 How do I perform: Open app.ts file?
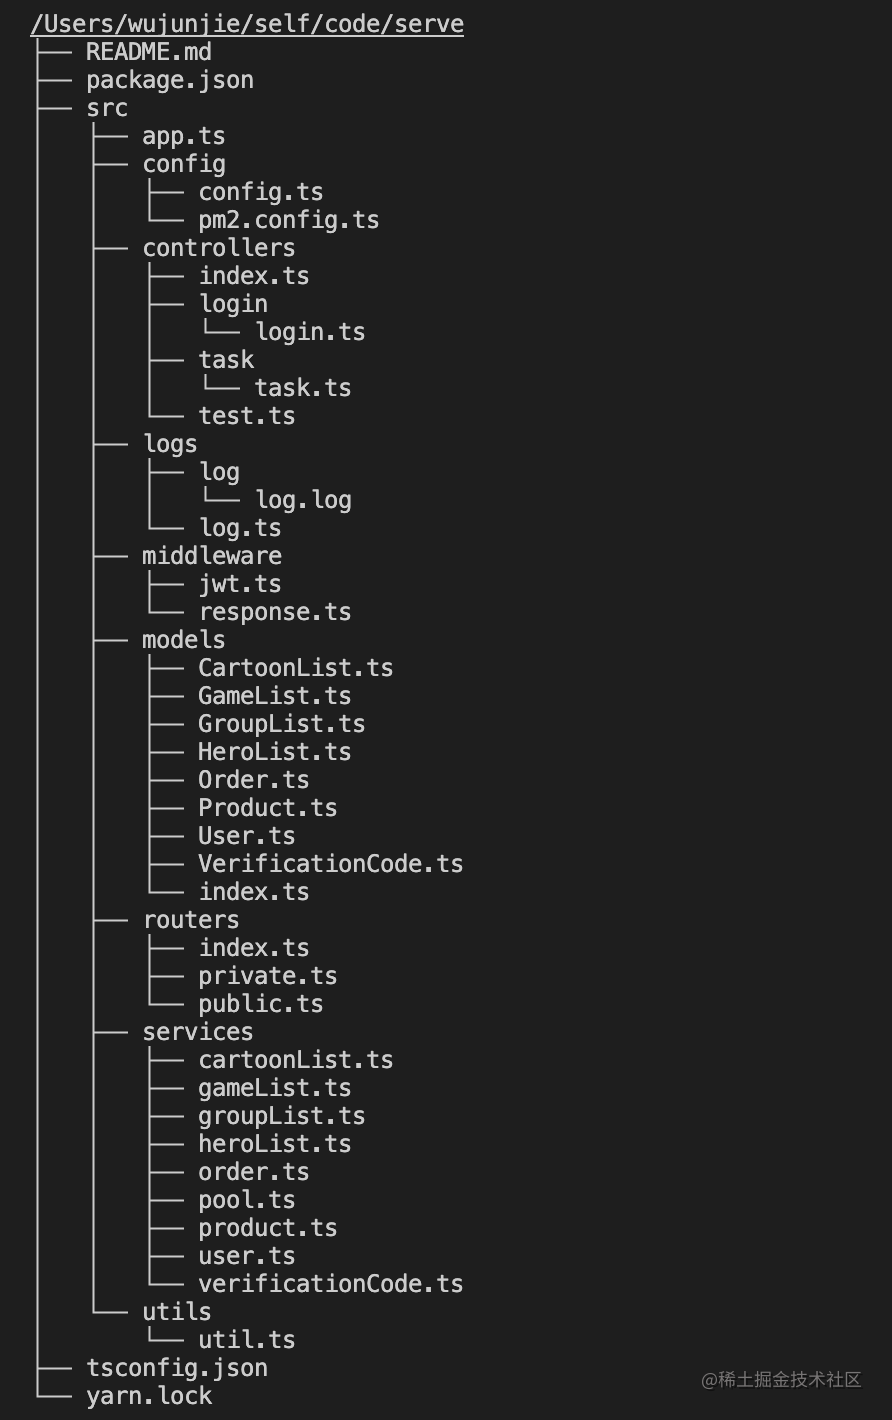point(184,136)
